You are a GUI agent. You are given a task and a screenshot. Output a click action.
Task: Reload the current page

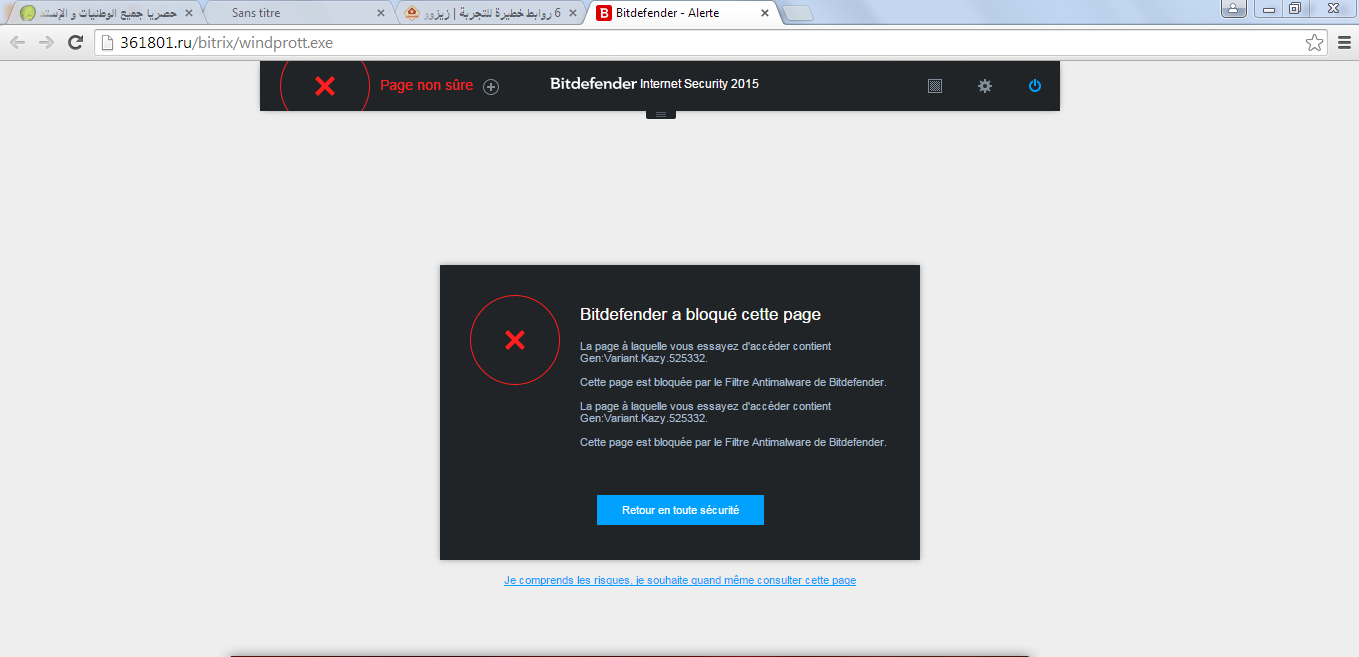(75, 43)
